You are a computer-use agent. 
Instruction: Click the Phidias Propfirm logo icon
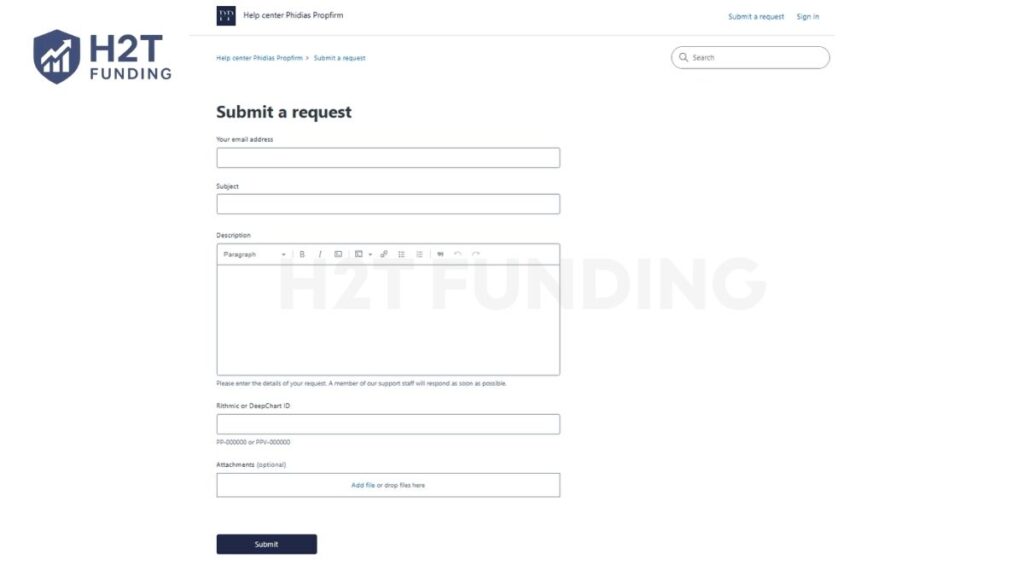pyautogui.click(x=226, y=15)
